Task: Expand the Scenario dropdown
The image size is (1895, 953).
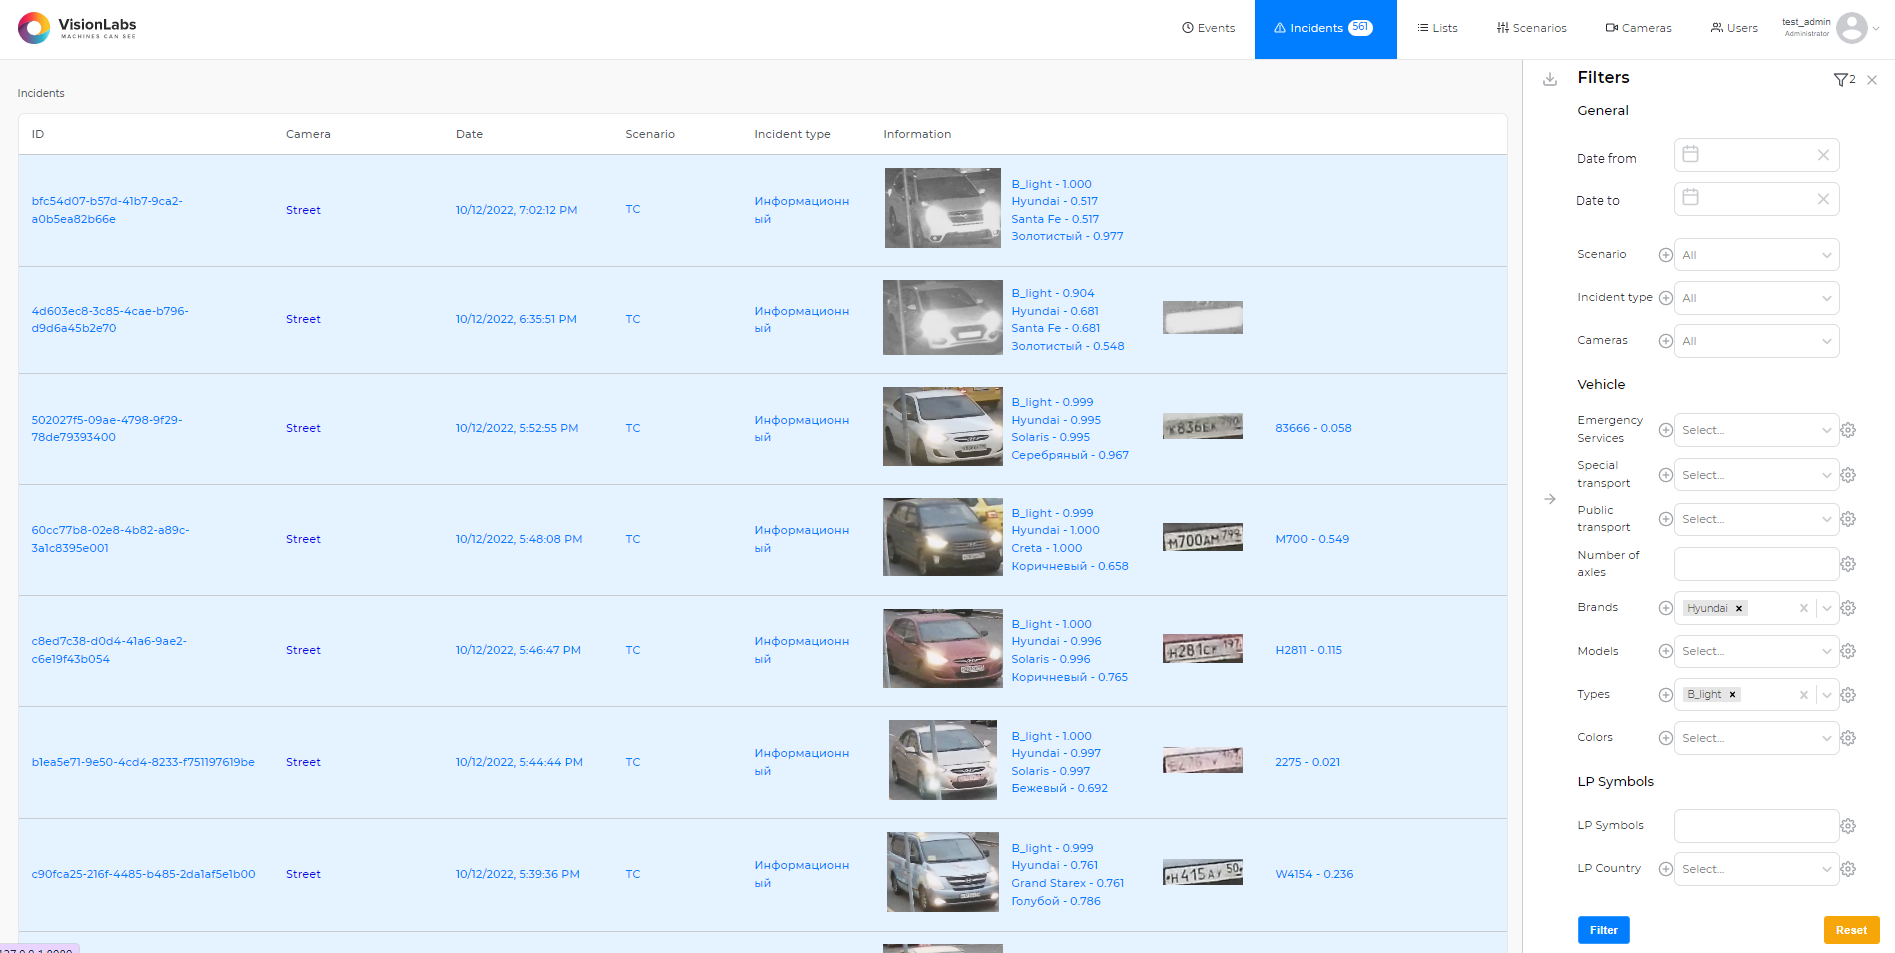Action: coord(1756,255)
